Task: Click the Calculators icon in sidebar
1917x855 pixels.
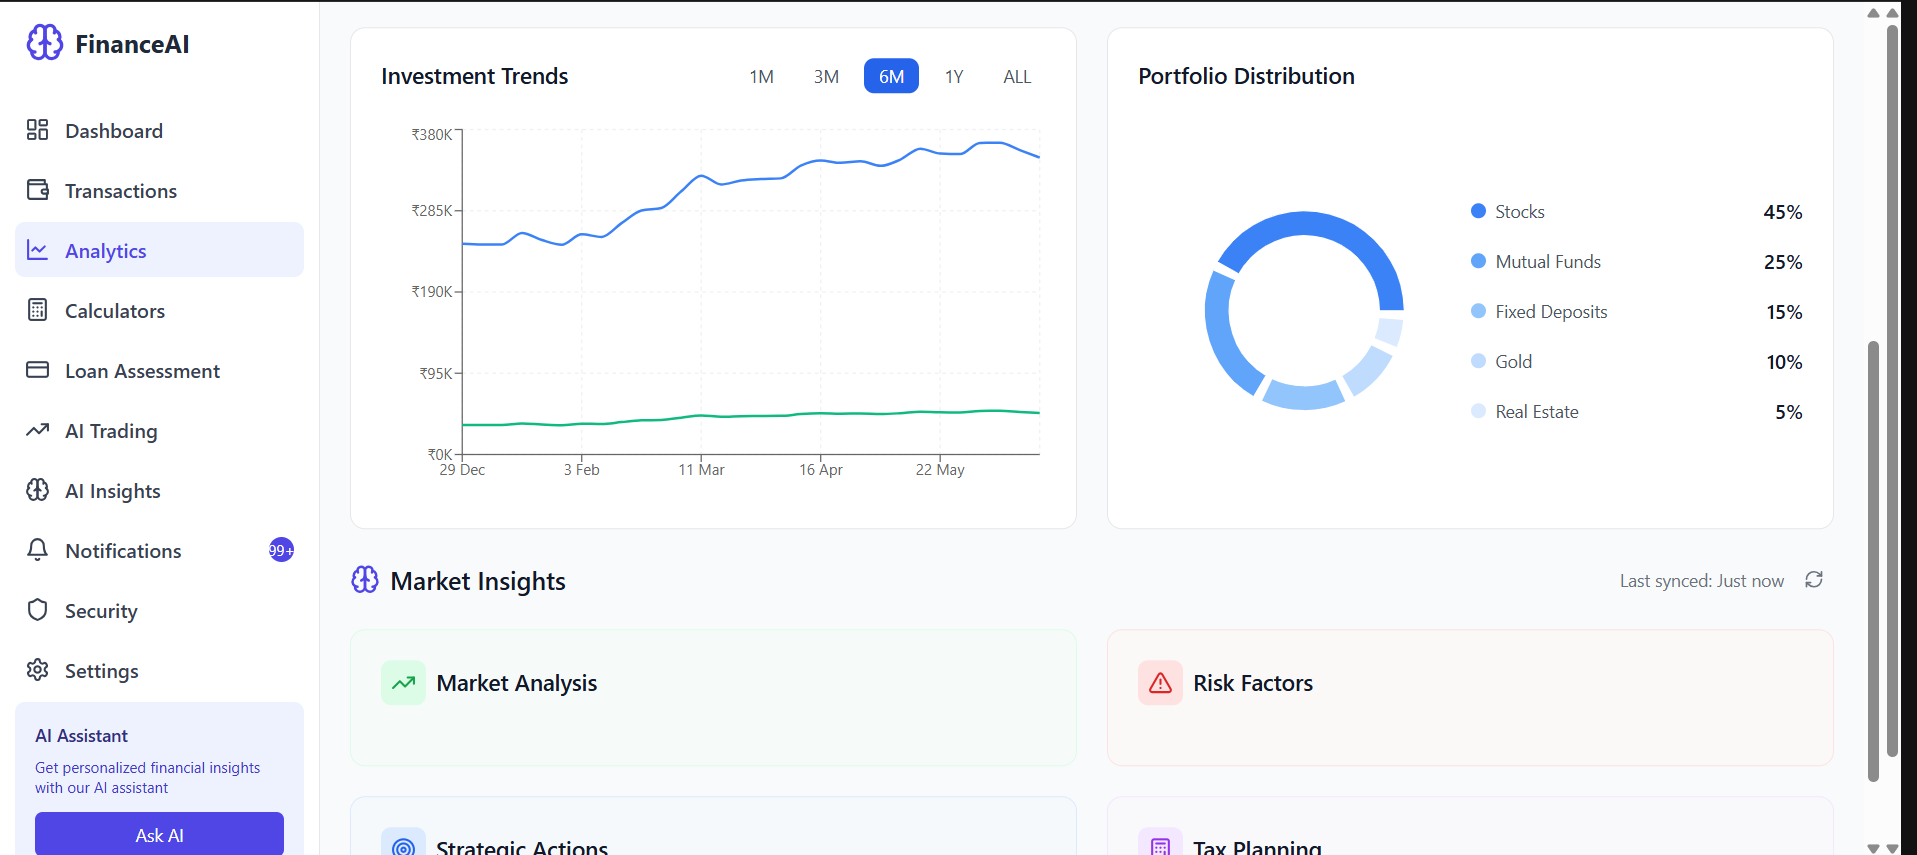Action: tap(37, 310)
